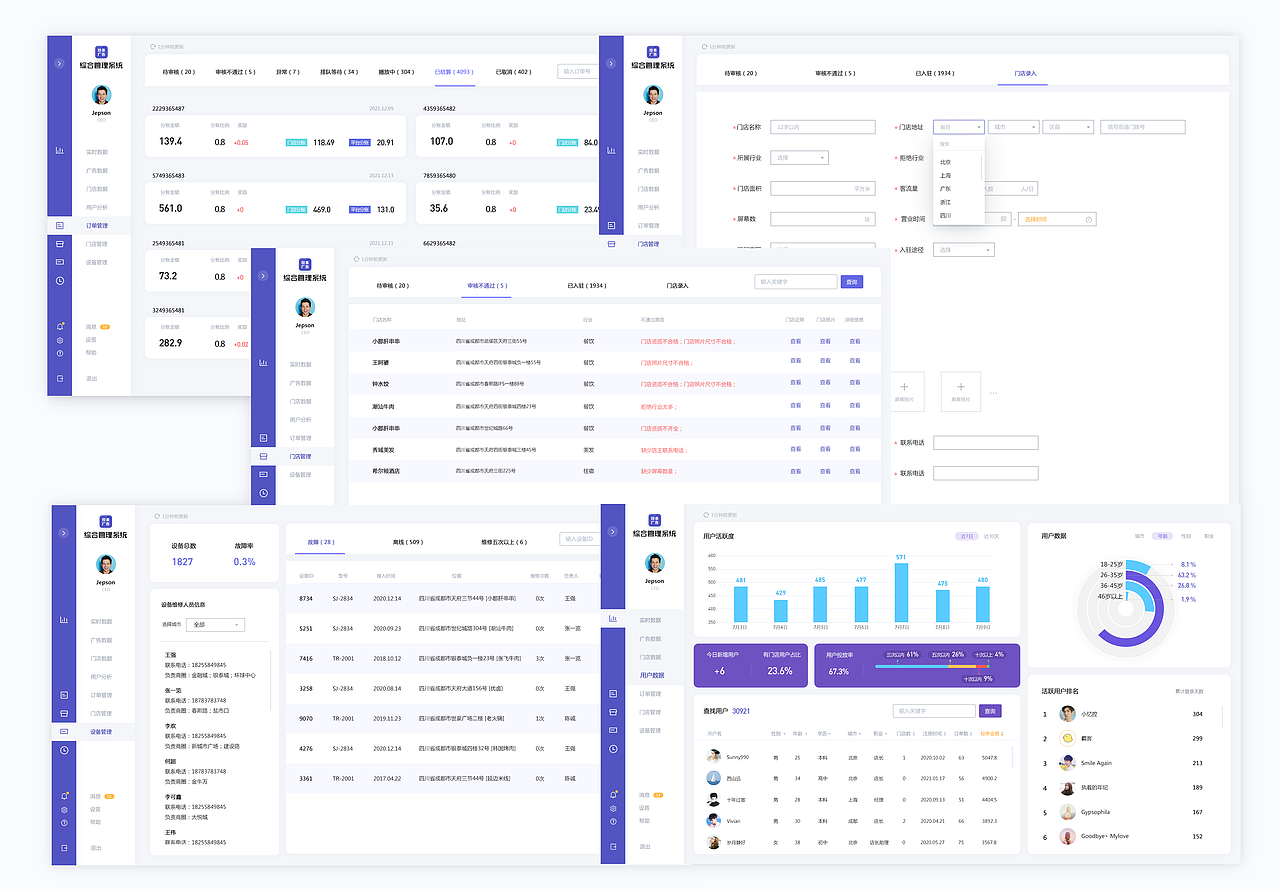Switch user data chart to 城市

pyautogui.click(x=1140, y=536)
